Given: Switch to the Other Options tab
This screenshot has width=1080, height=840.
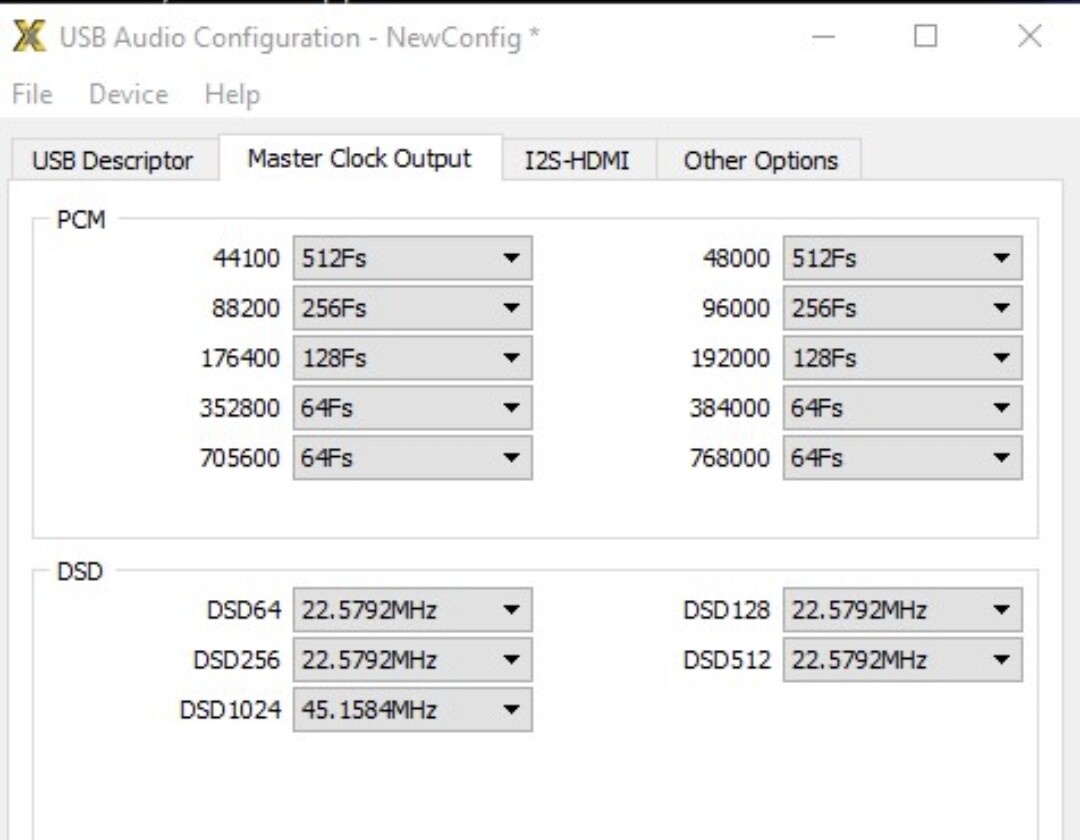Looking at the screenshot, I should 760,161.
